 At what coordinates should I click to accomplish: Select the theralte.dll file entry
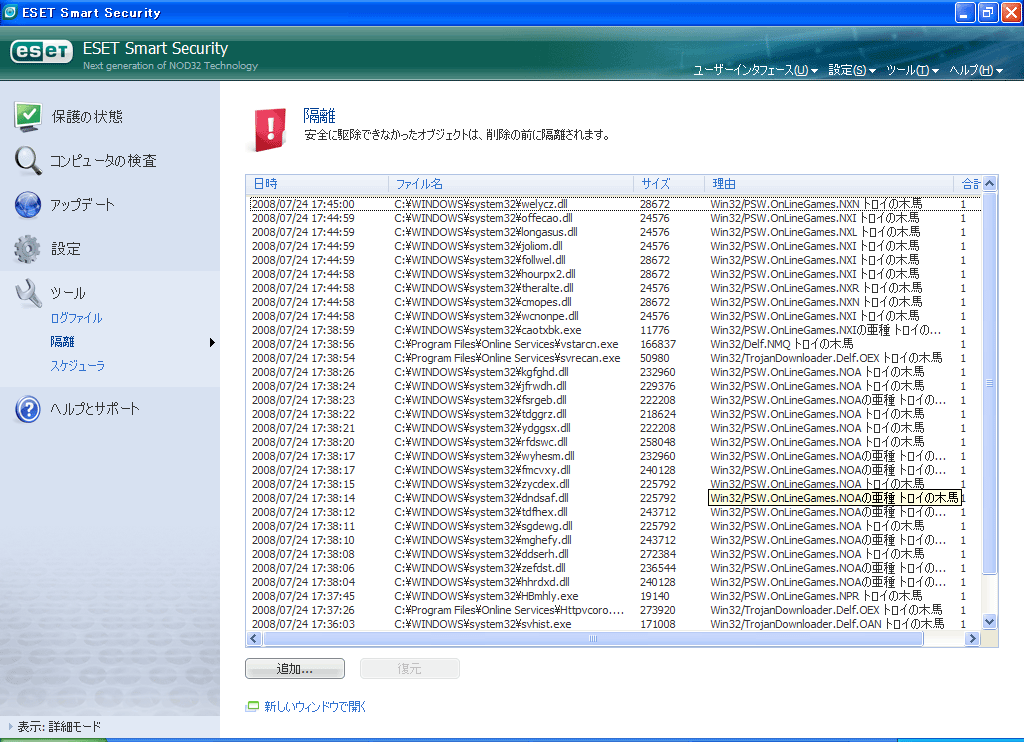(x=484, y=288)
